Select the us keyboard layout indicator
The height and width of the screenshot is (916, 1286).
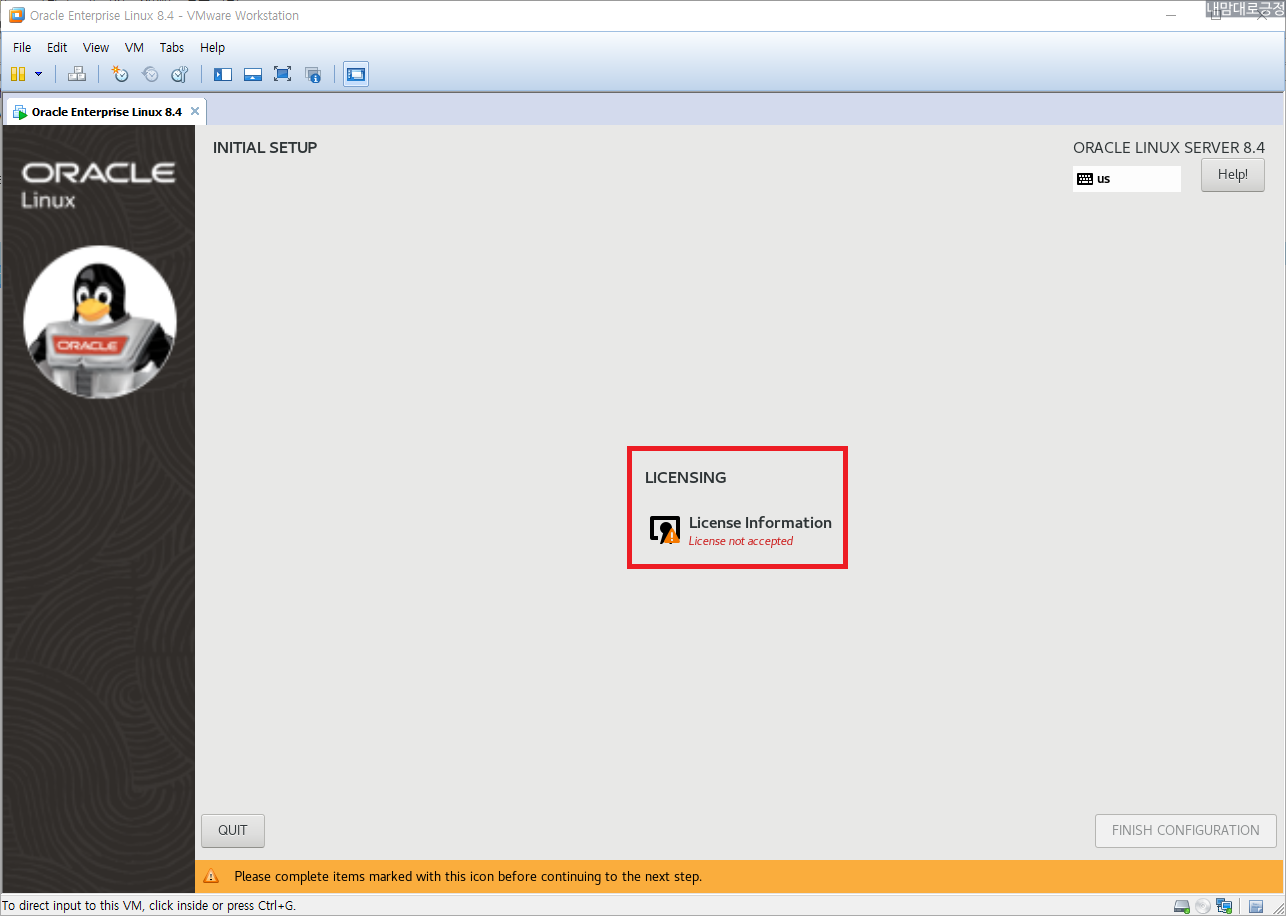click(x=1126, y=179)
